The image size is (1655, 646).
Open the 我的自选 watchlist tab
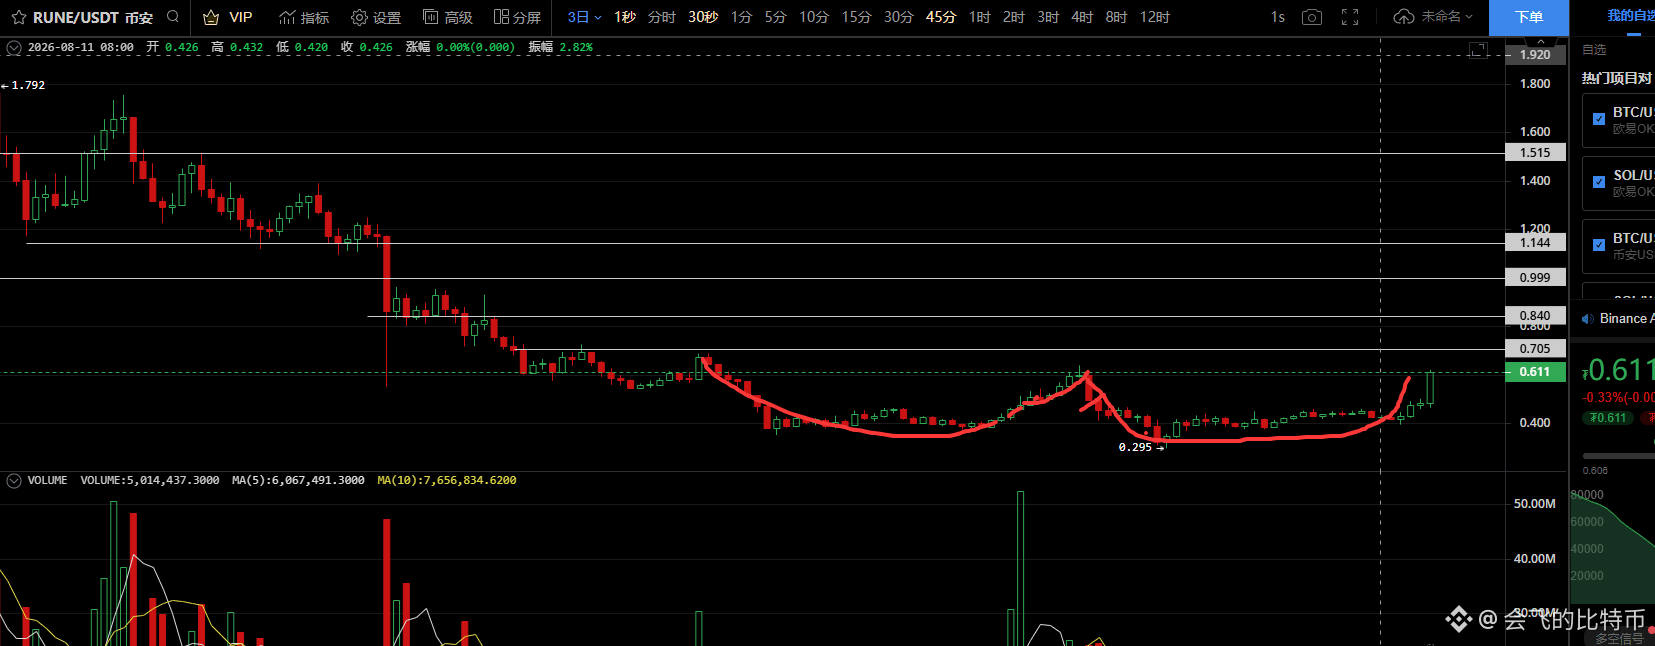[1630, 16]
